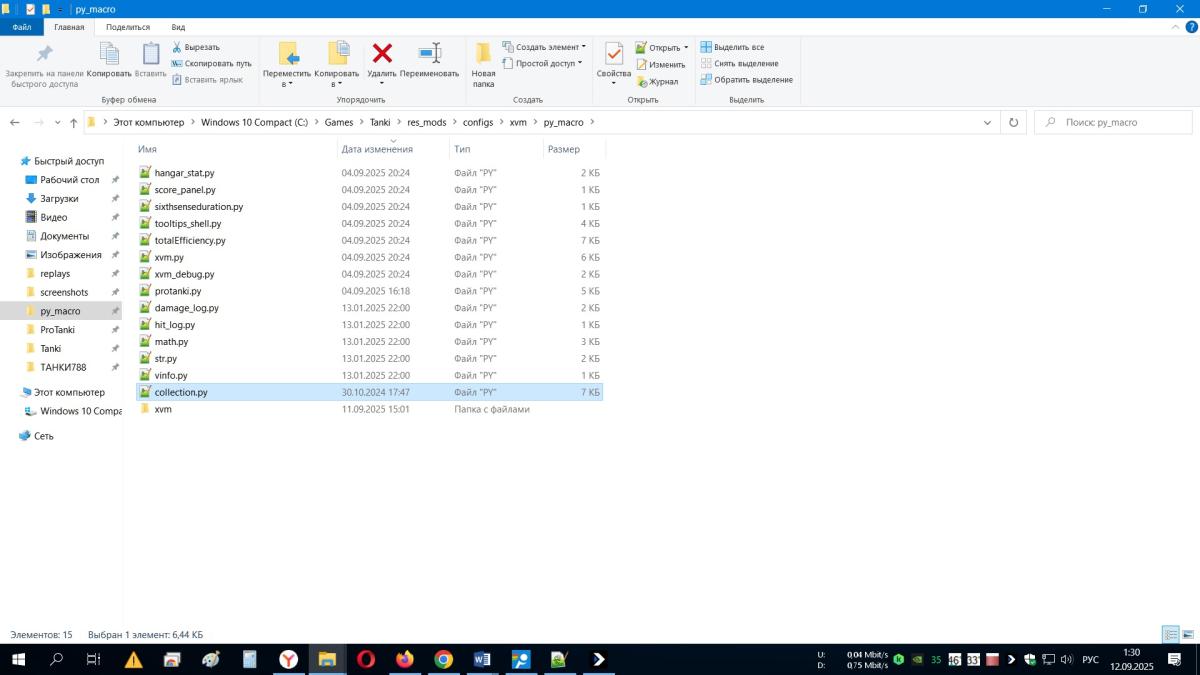Click the Cut (Вырезать) scissors icon

coord(177,47)
